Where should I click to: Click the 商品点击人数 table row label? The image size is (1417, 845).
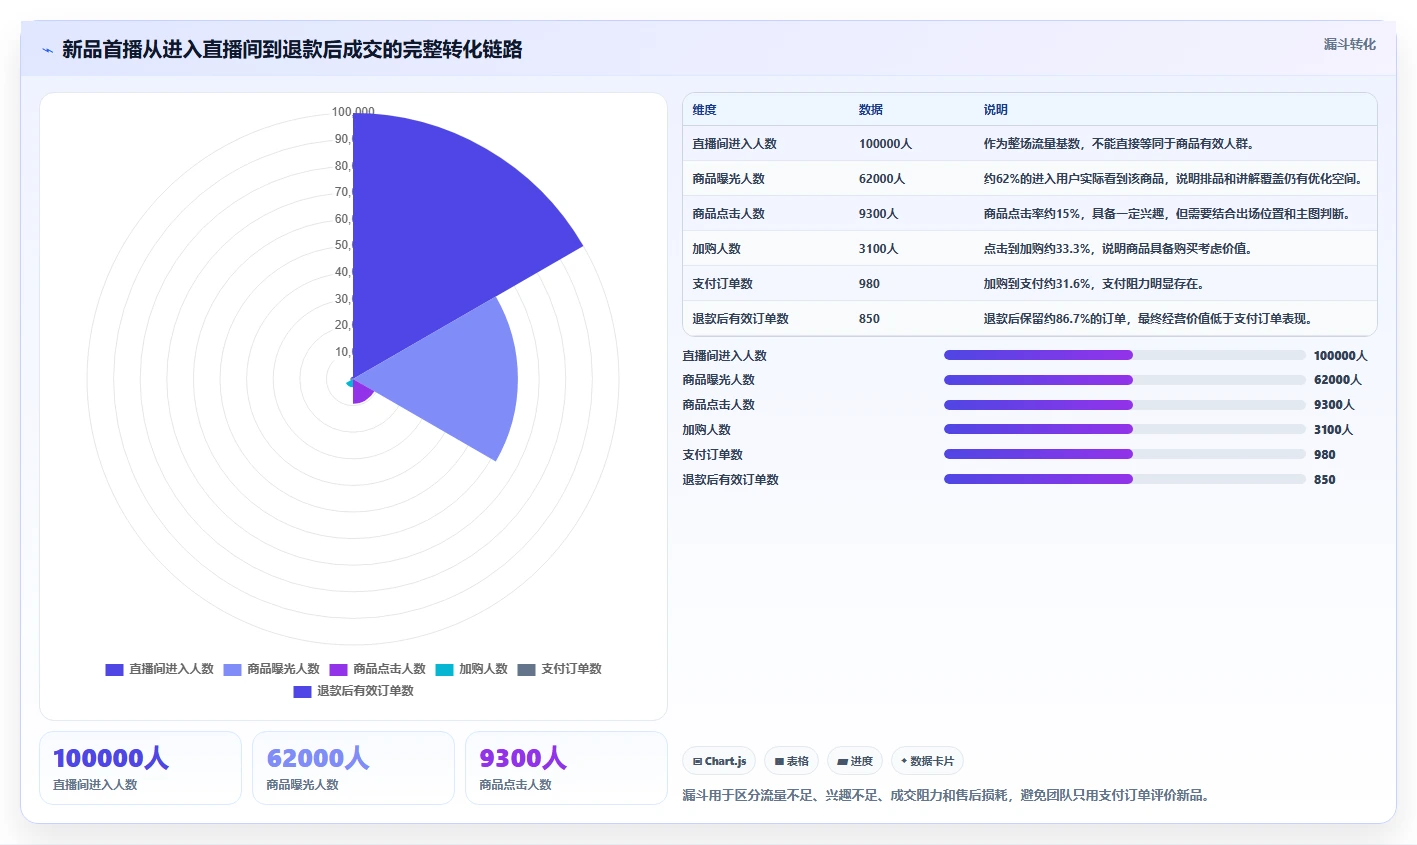[x=728, y=214]
